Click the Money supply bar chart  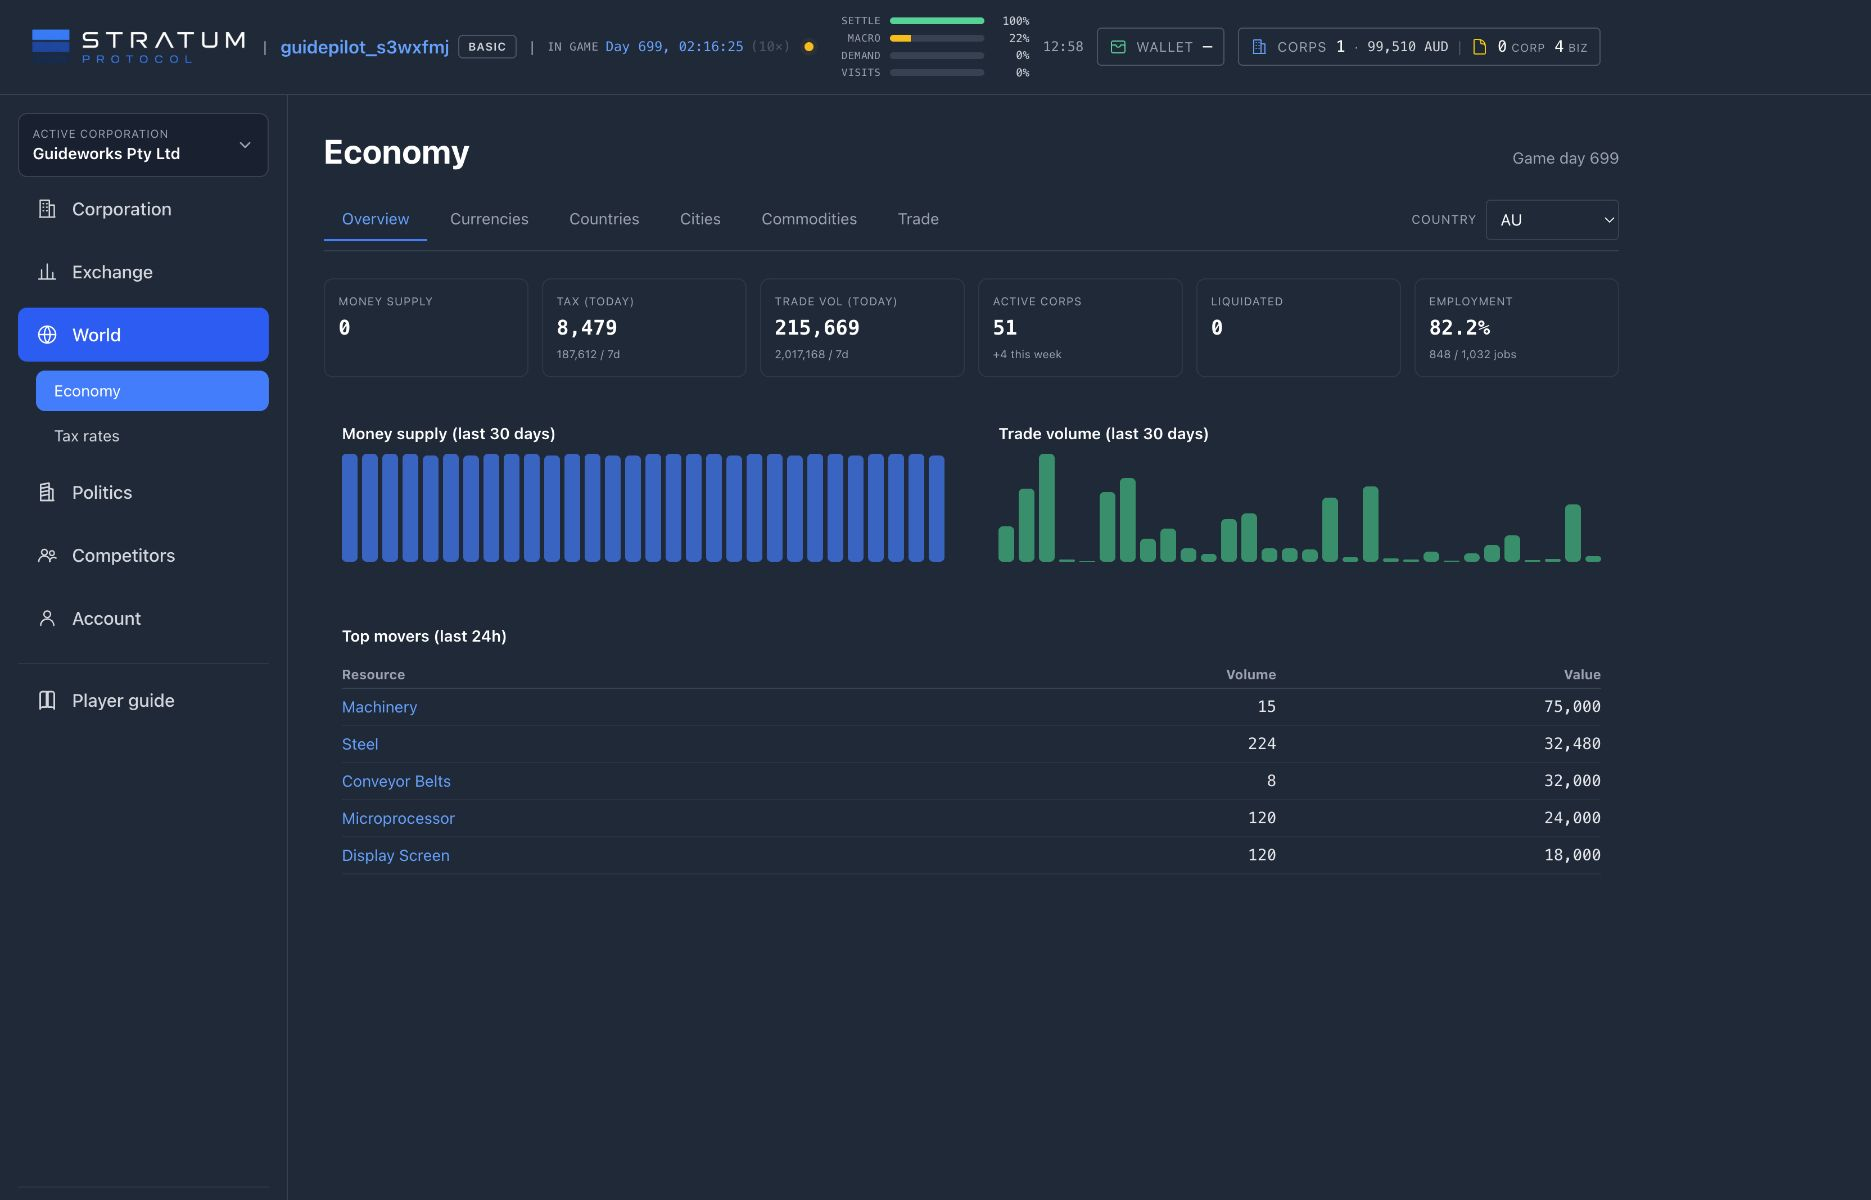(643, 508)
